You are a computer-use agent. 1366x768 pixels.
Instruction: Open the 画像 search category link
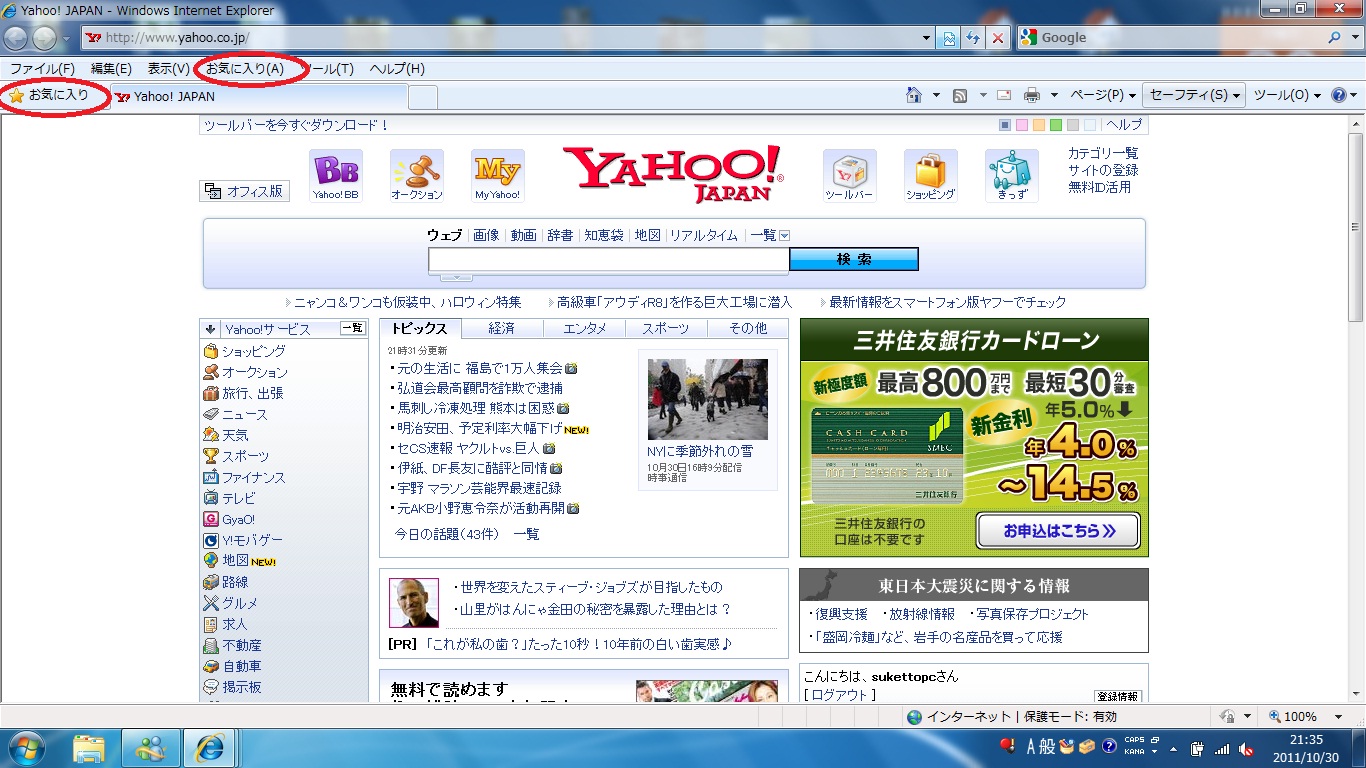[486, 235]
